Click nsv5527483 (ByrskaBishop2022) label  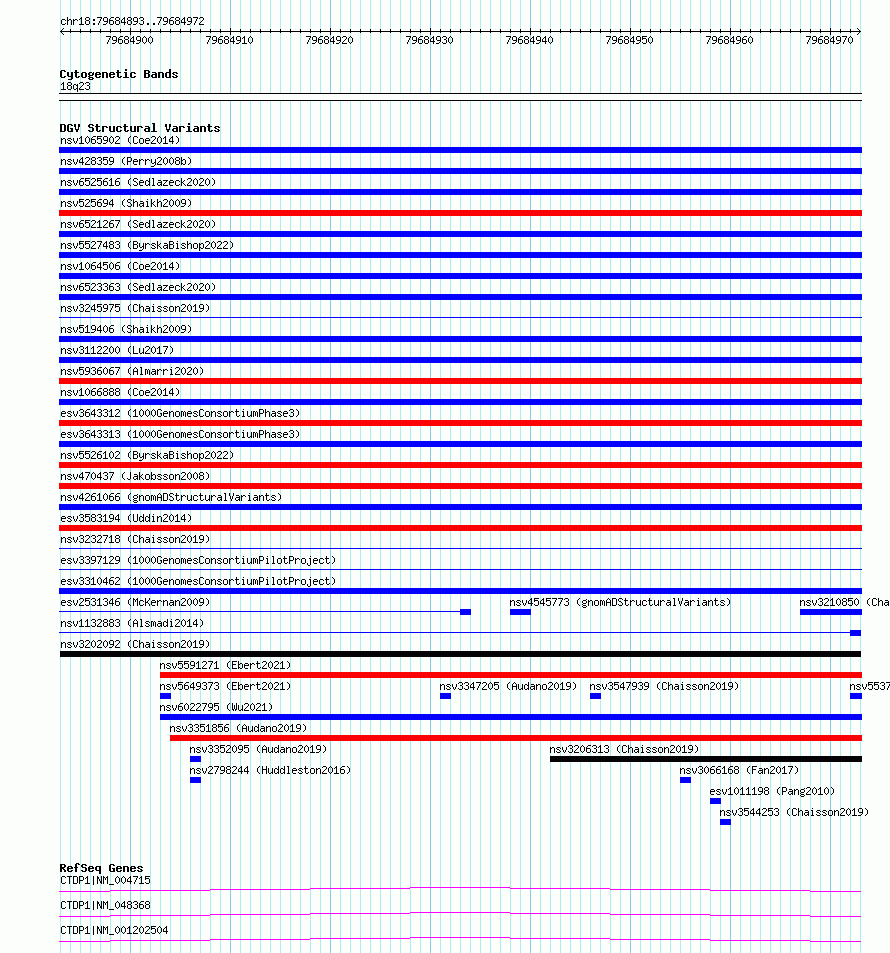pyautogui.click(x=147, y=245)
